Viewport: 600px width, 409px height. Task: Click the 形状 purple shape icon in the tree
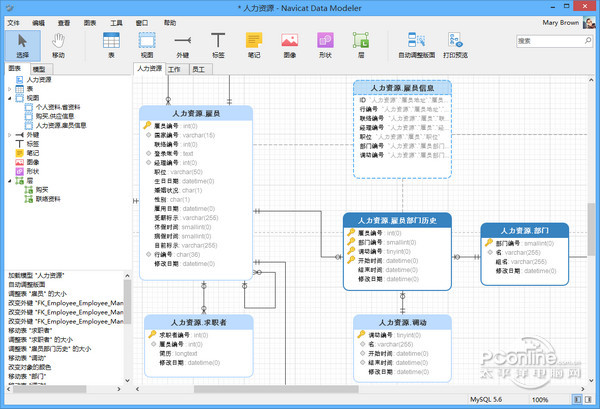click(x=20, y=171)
